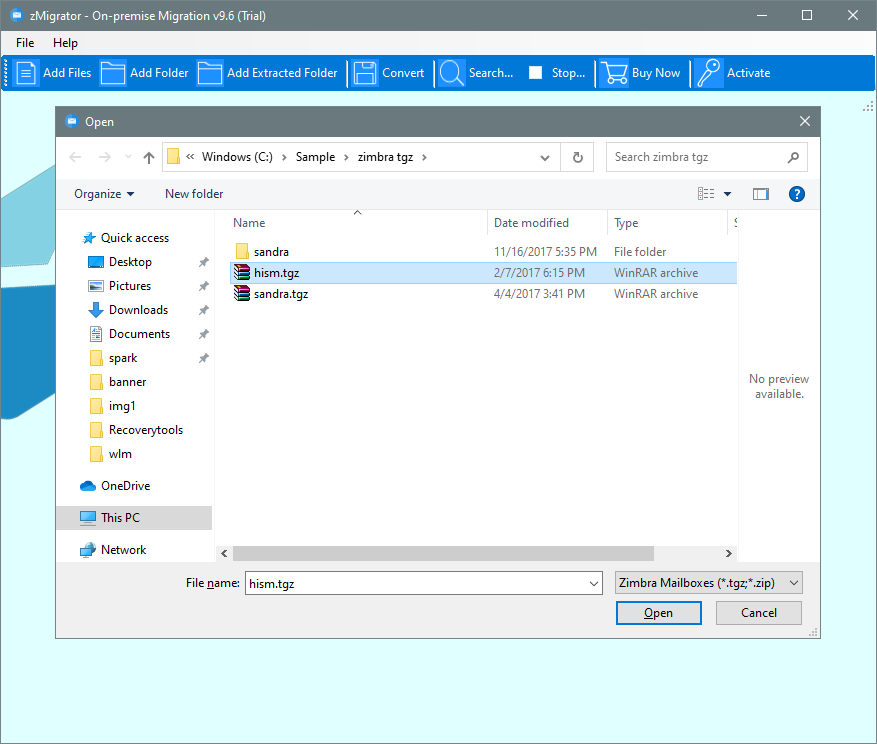Open the spark folder in sidebar

point(122,358)
